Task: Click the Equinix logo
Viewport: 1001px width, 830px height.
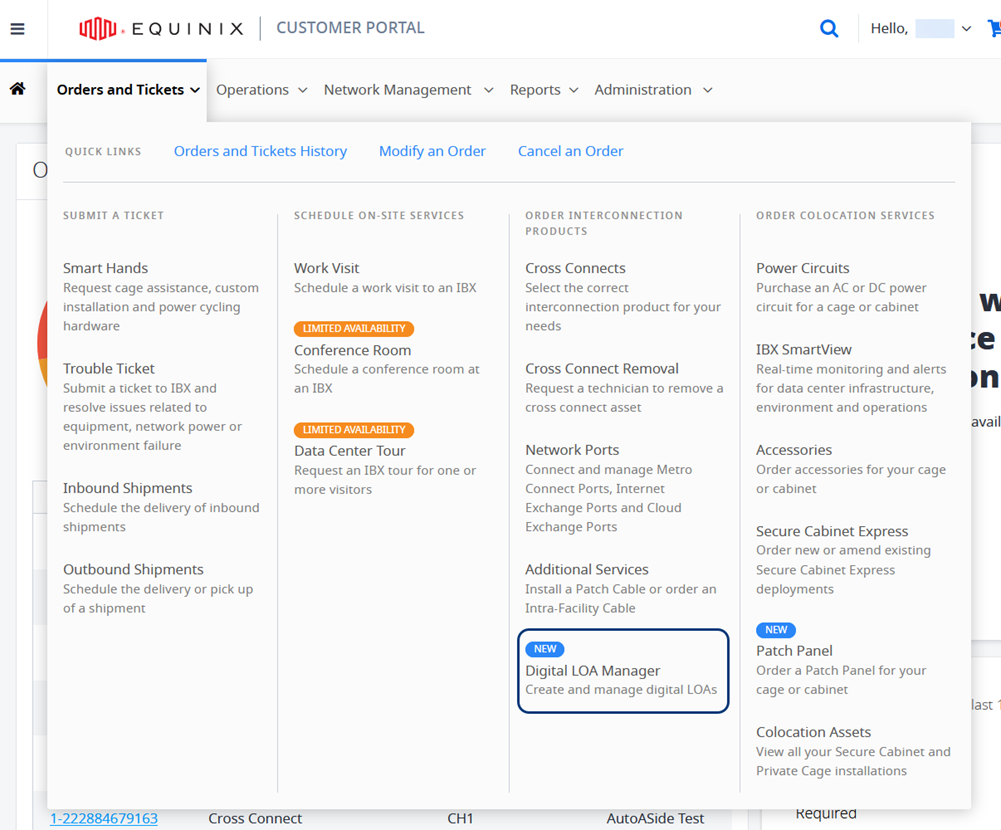Action: pyautogui.click(x=161, y=29)
